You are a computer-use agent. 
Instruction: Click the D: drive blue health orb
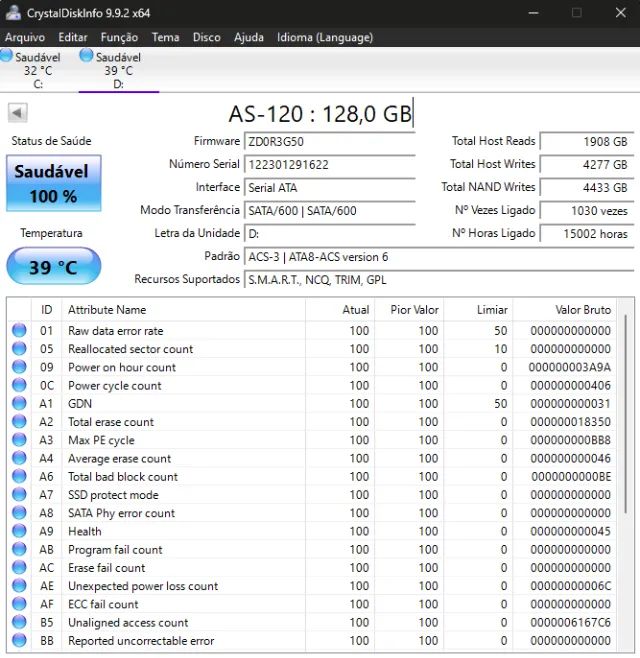point(86,56)
